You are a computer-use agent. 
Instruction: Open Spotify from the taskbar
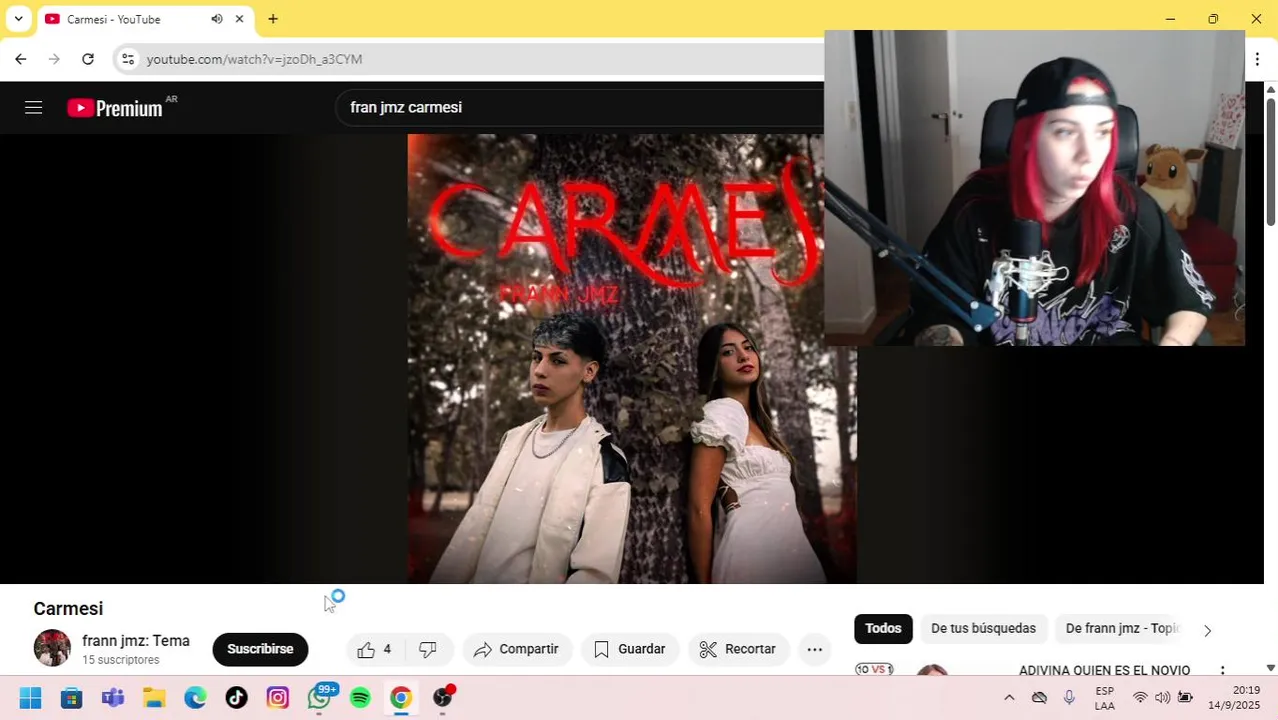(x=360, y=698)
